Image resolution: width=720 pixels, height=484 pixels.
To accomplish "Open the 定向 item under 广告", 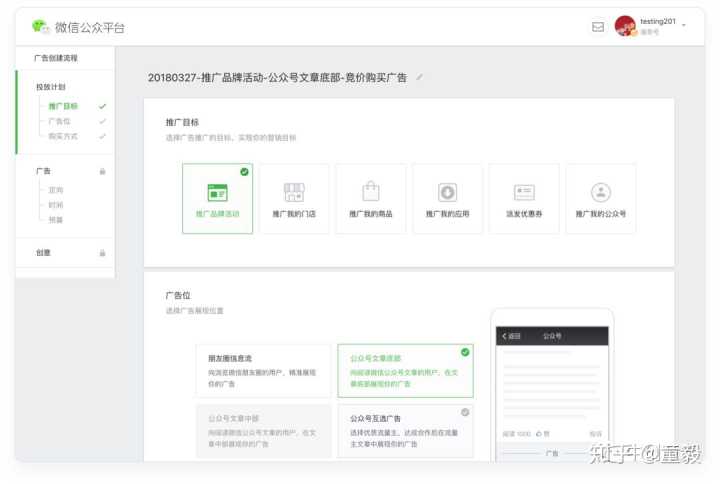I will pyautogui.click(x=56, y=190).
